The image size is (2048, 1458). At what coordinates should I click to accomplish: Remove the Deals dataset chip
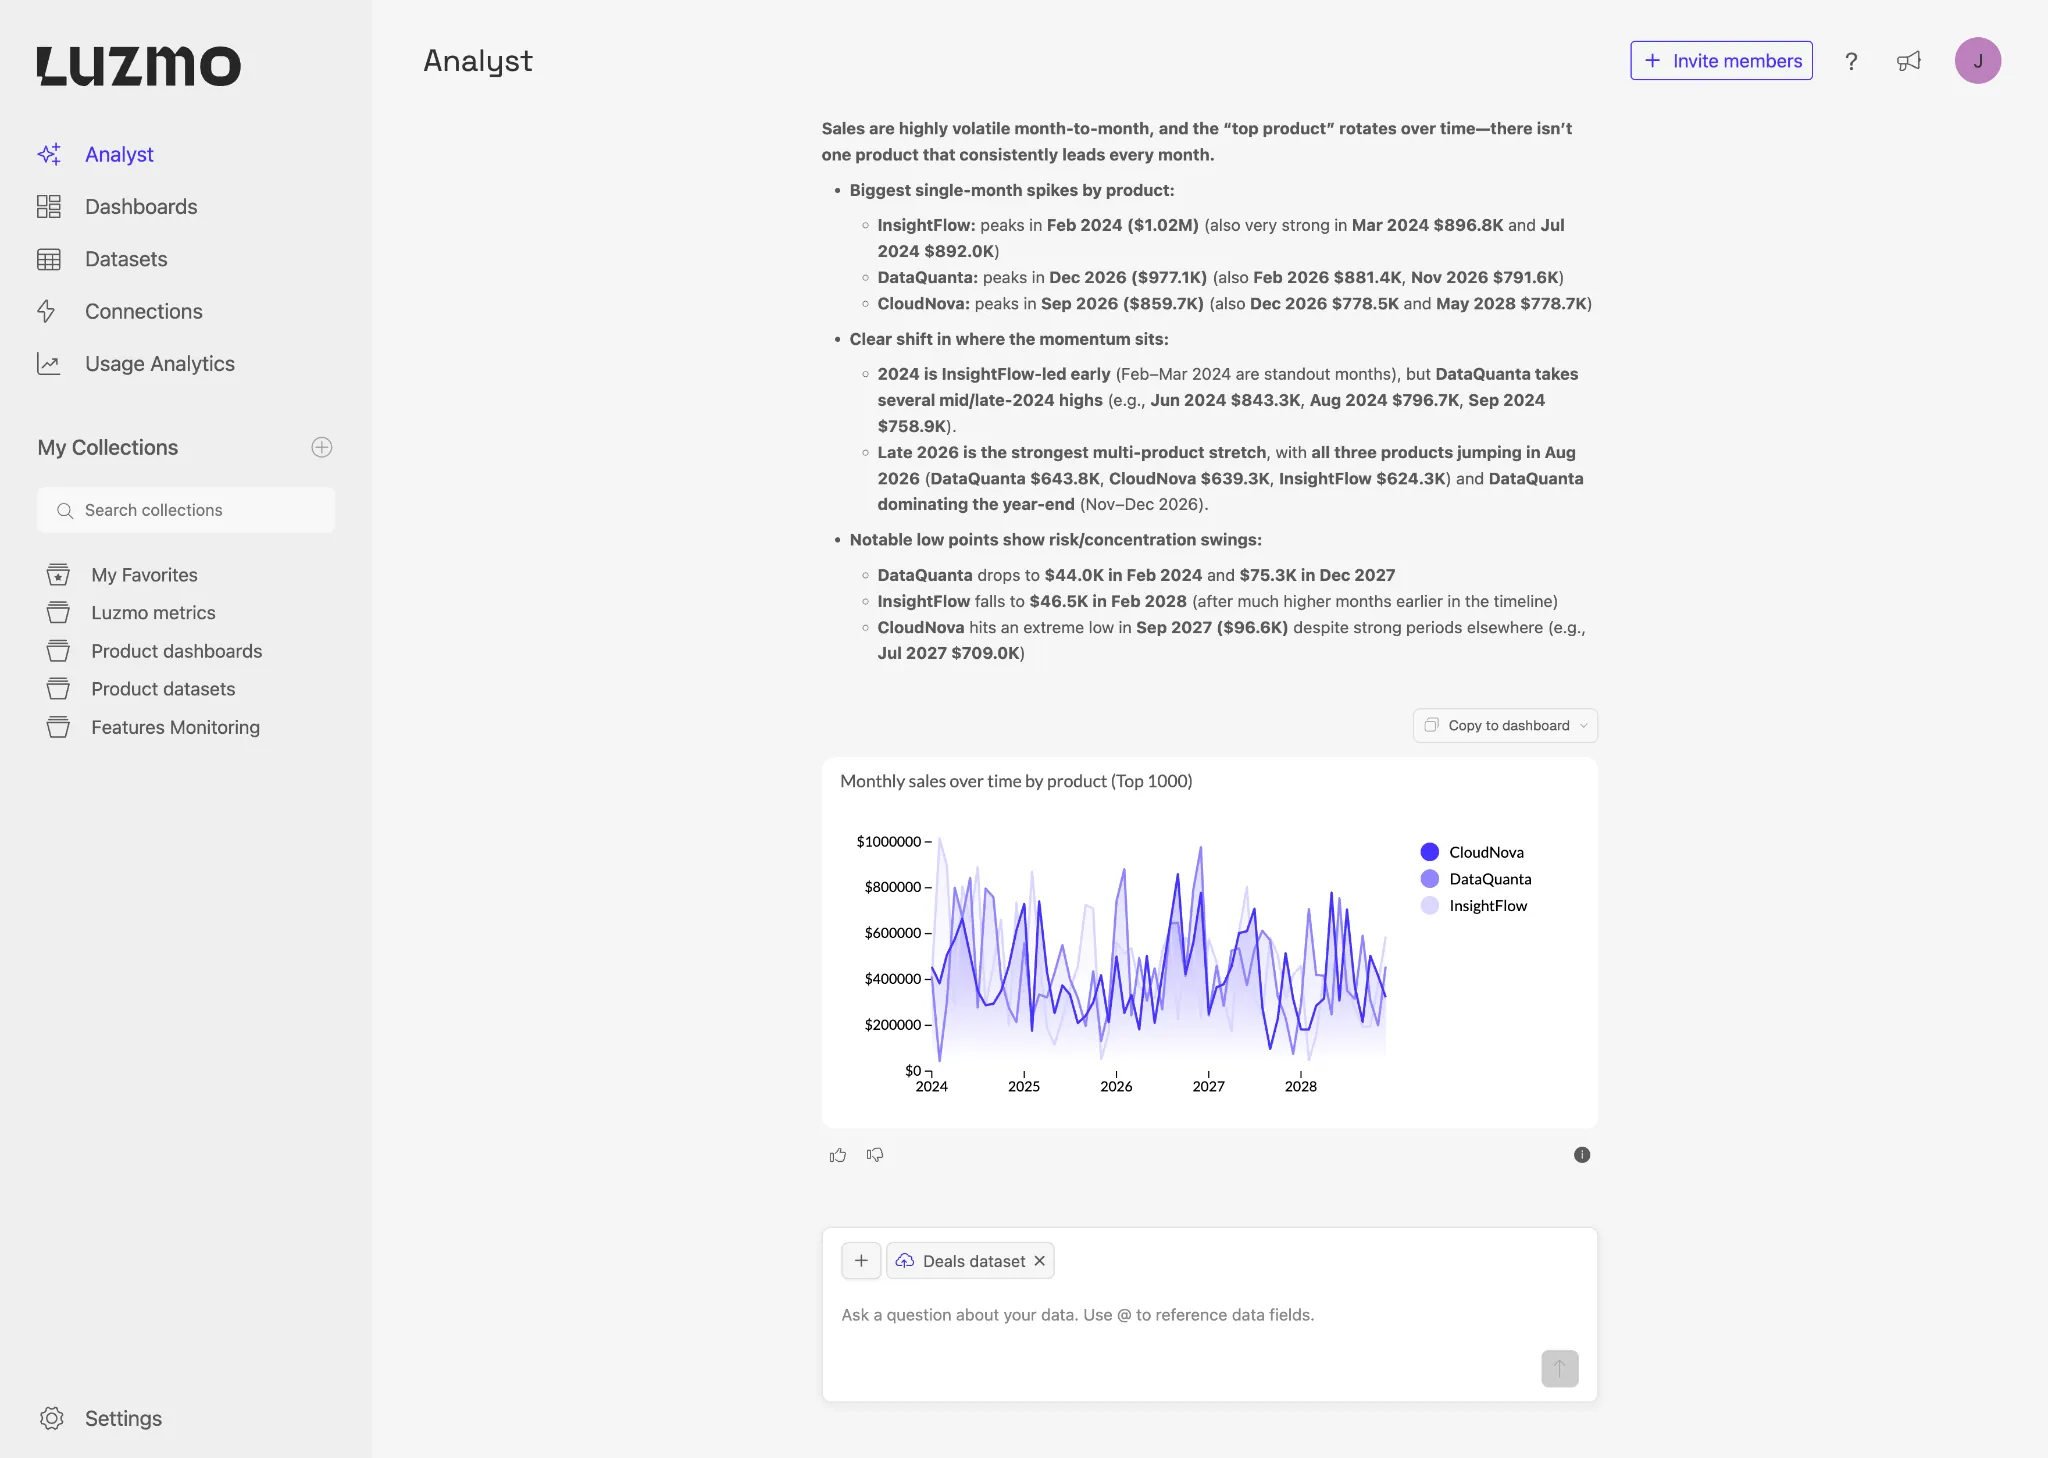1040,1261
